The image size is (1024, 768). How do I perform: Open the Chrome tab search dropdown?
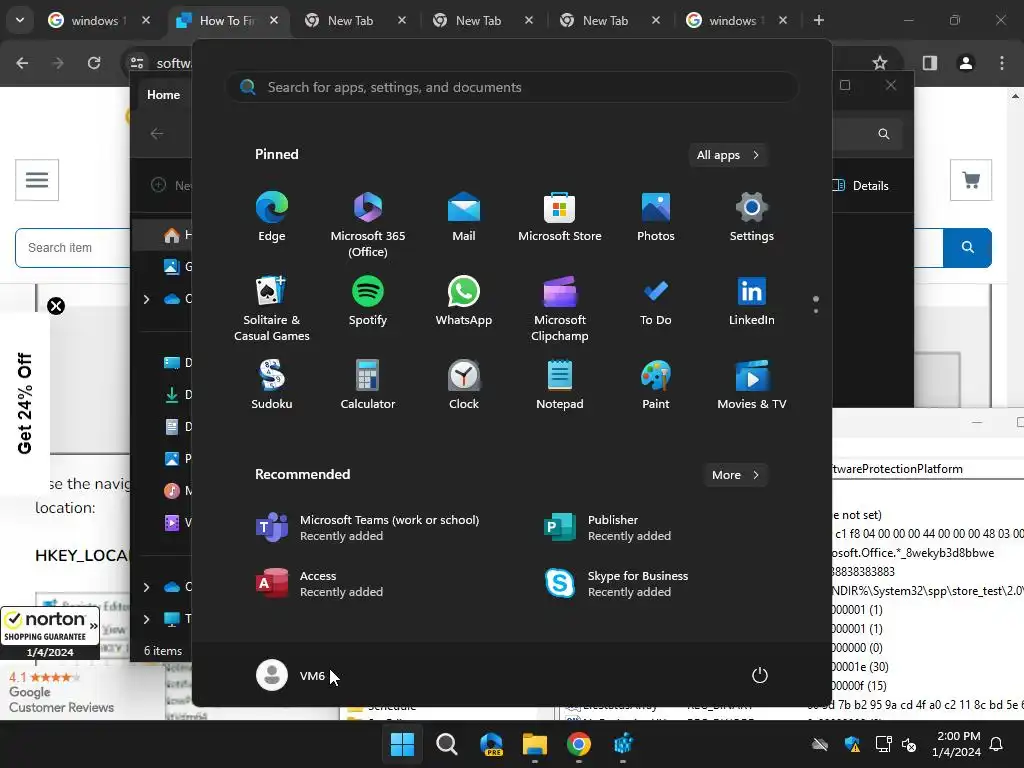[x=20, y=20]
